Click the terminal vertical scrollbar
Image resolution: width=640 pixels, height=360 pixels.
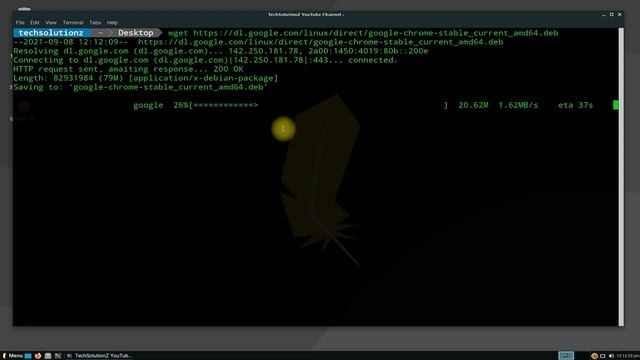[x=621, y=177]
